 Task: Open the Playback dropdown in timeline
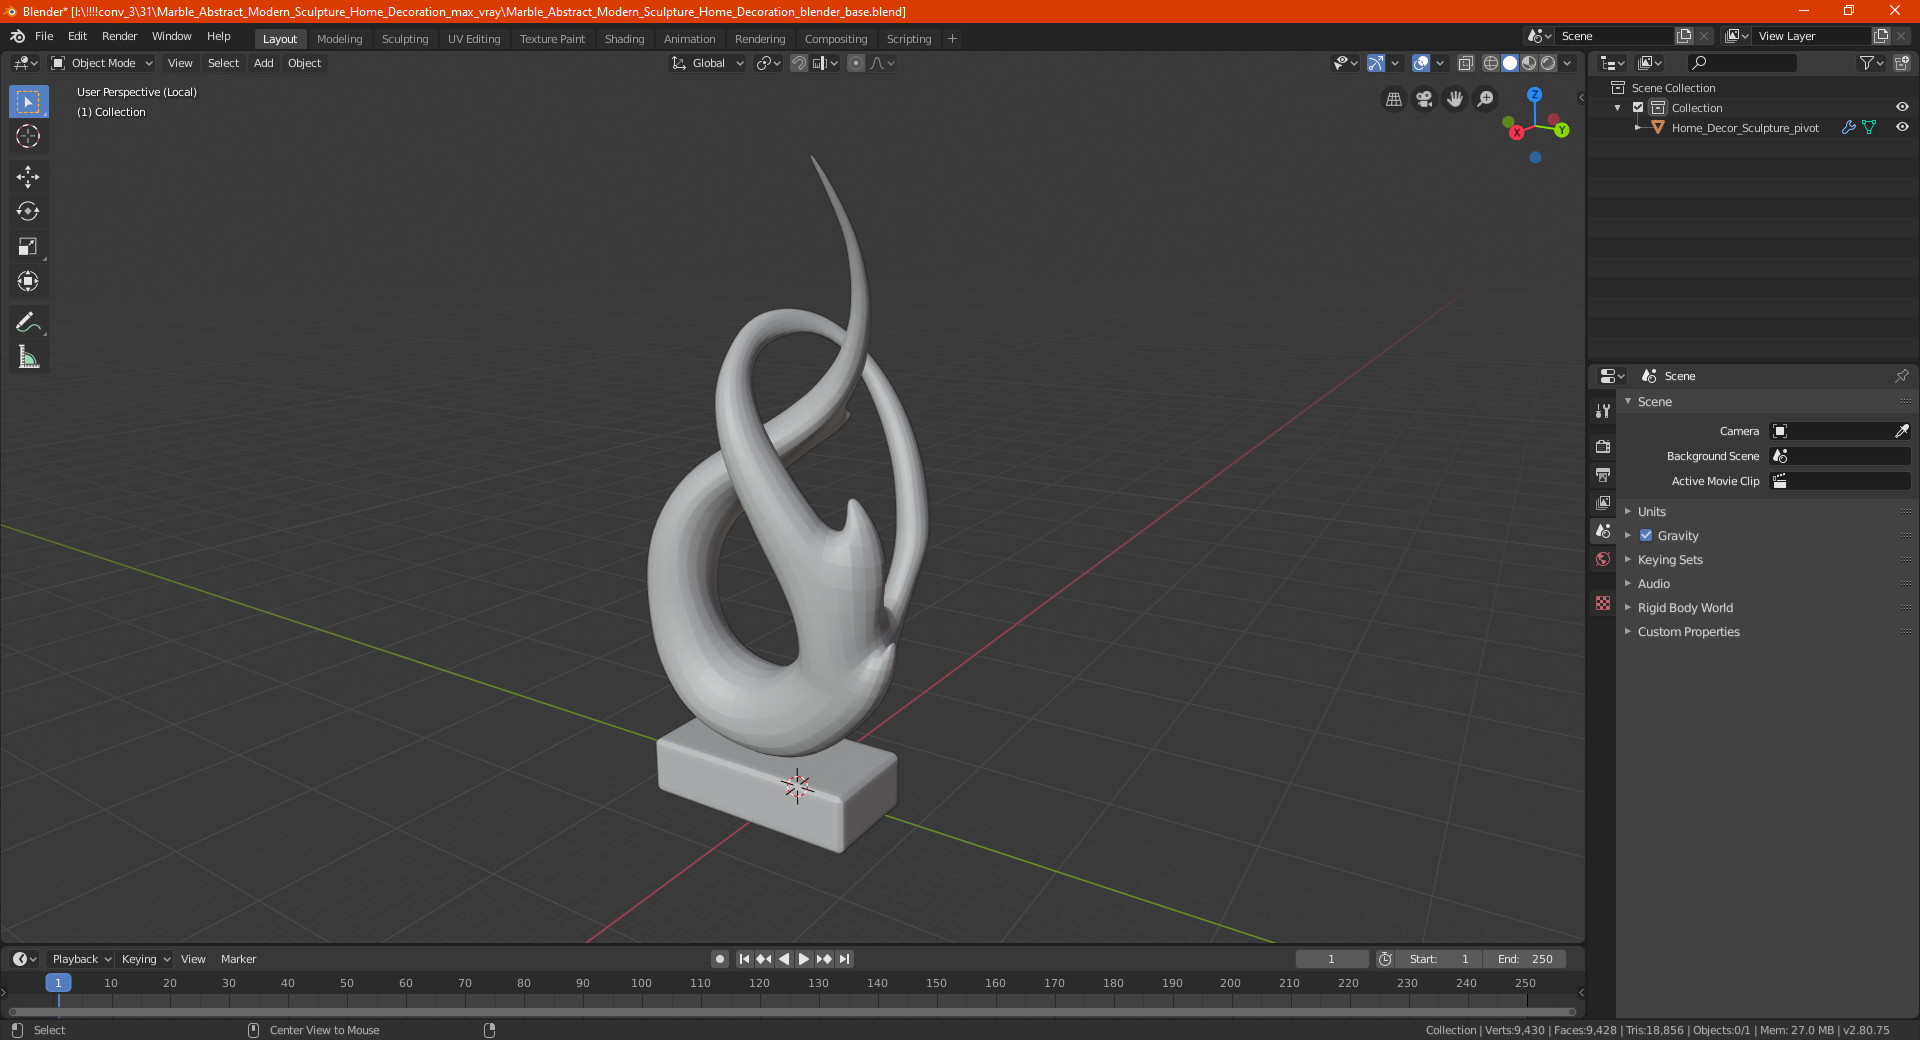click(x=82, y=959)
